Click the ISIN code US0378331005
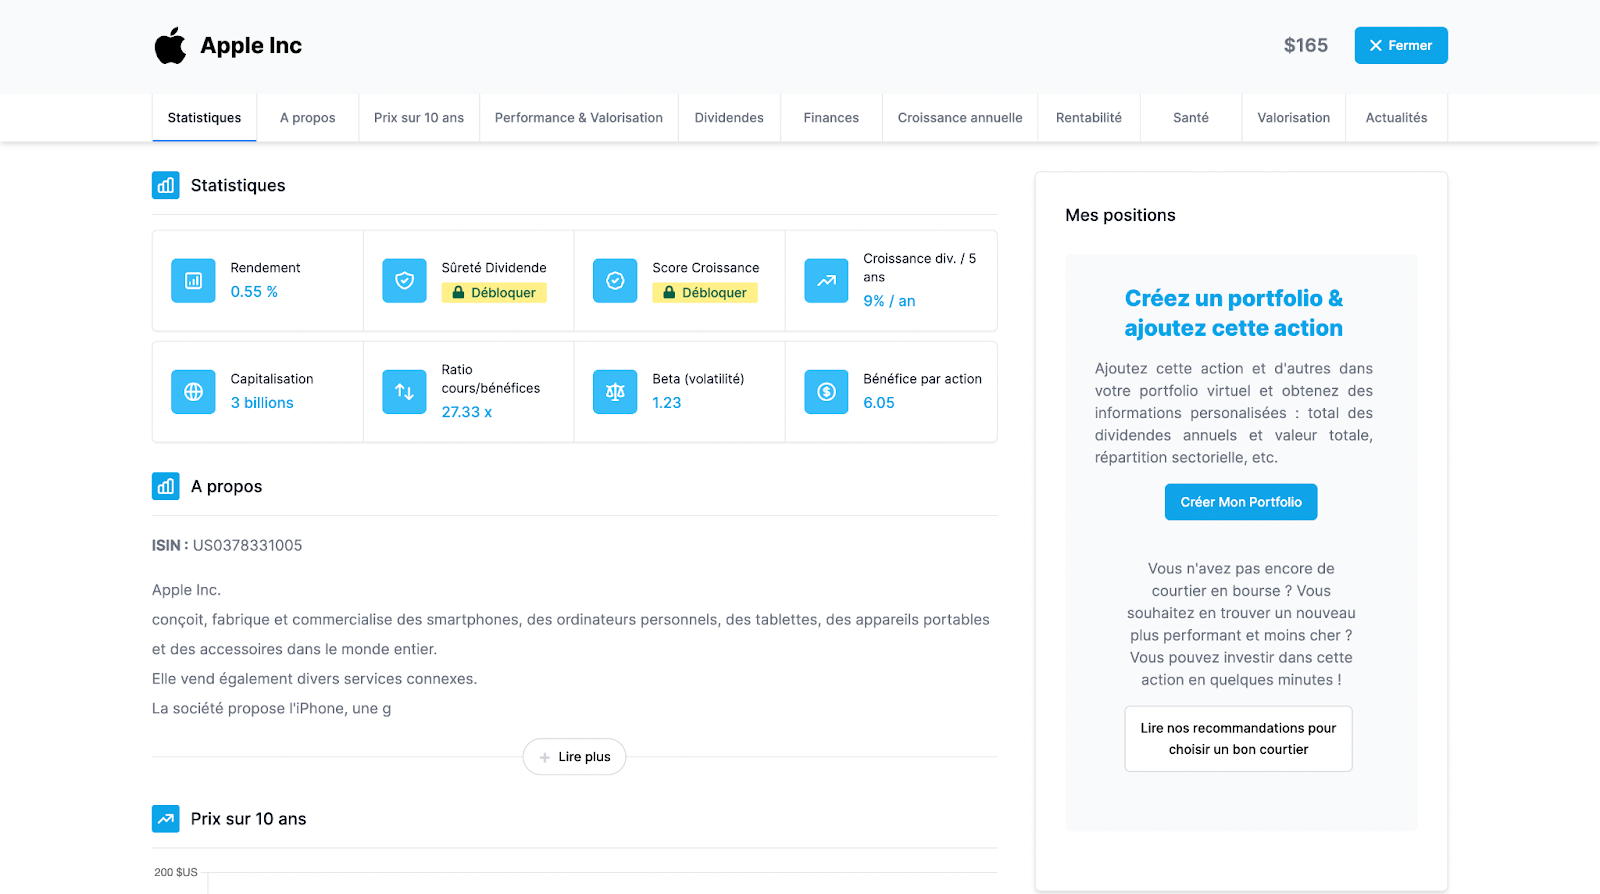 (x=247, y=545)
